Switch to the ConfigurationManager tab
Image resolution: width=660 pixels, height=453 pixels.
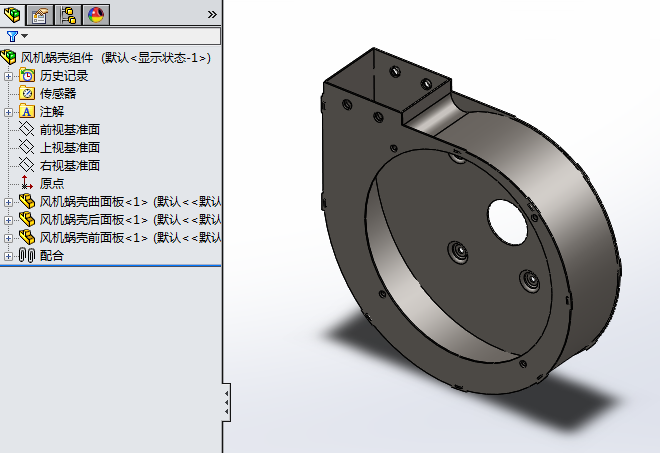(x=68, y=15)
